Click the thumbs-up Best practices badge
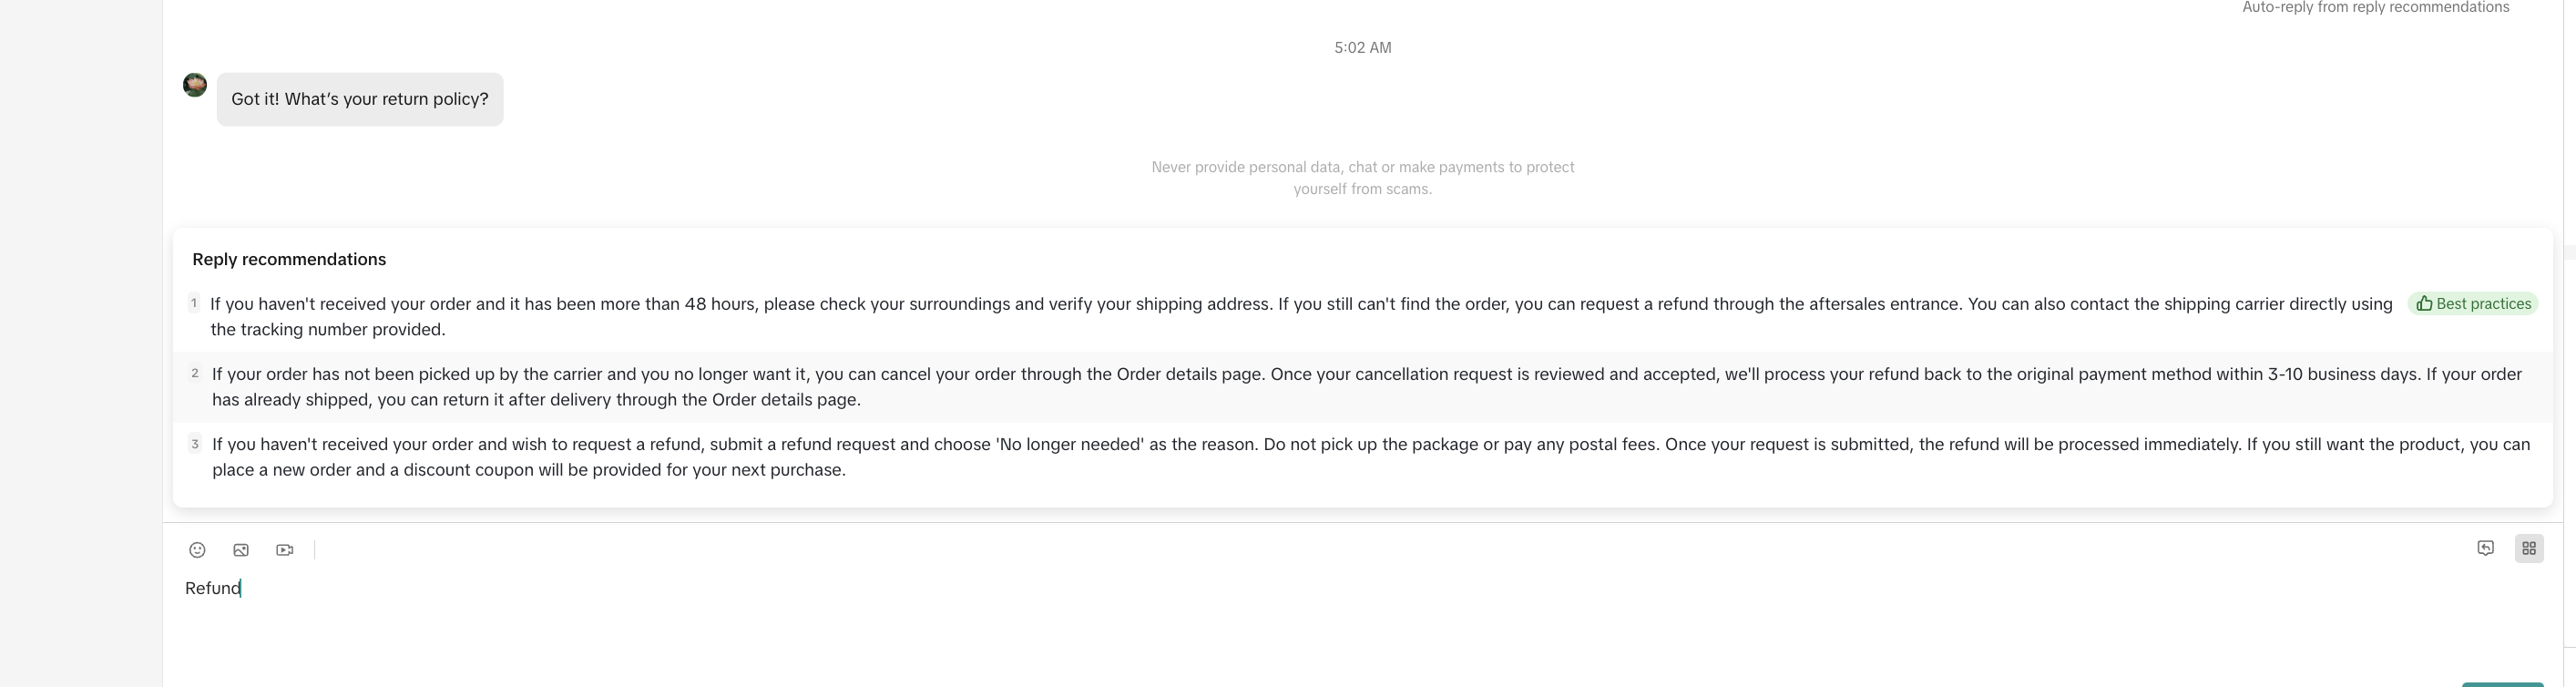Screen dimensions: 2576x687 point(2473,304)
